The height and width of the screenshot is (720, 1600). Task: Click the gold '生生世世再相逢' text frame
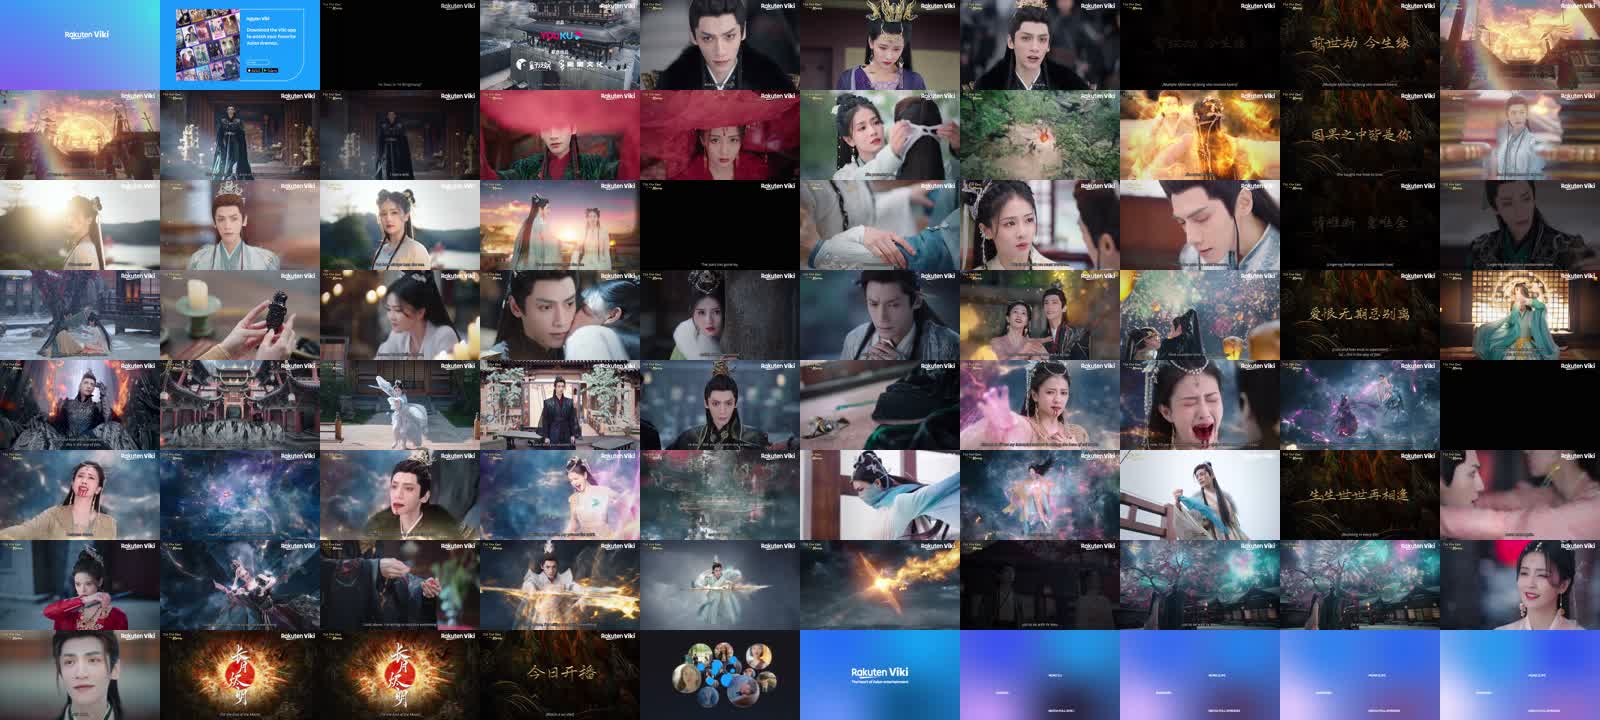(x=1360, y=495)
